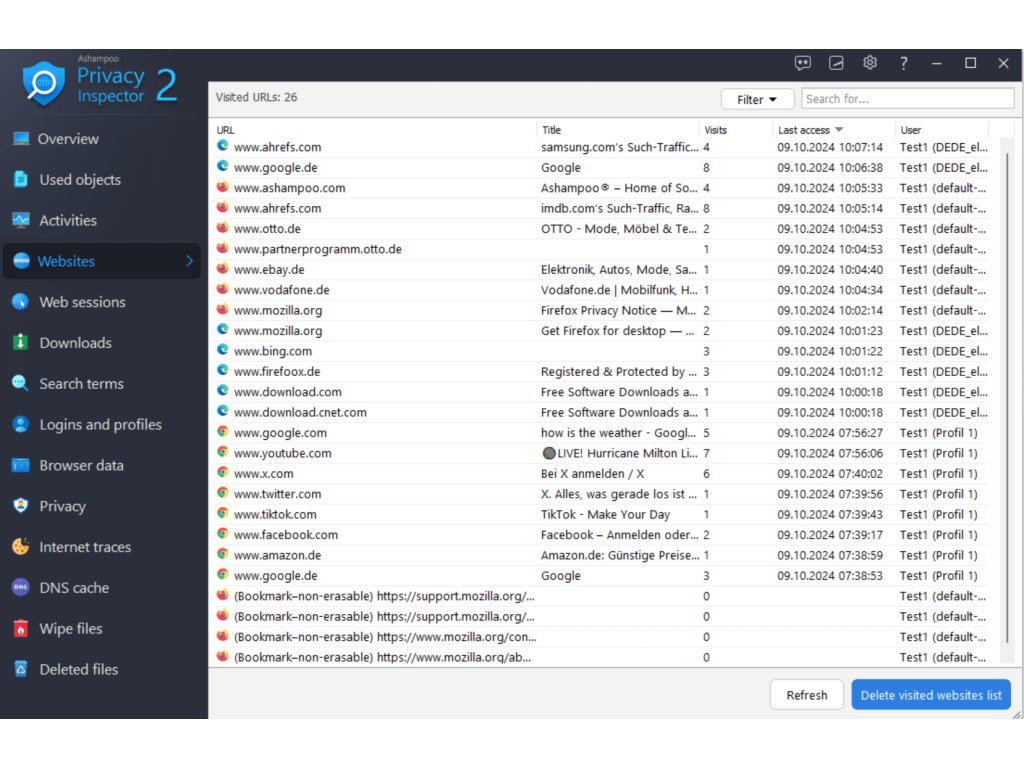Click the DNS cache icon

pos(21,587)
